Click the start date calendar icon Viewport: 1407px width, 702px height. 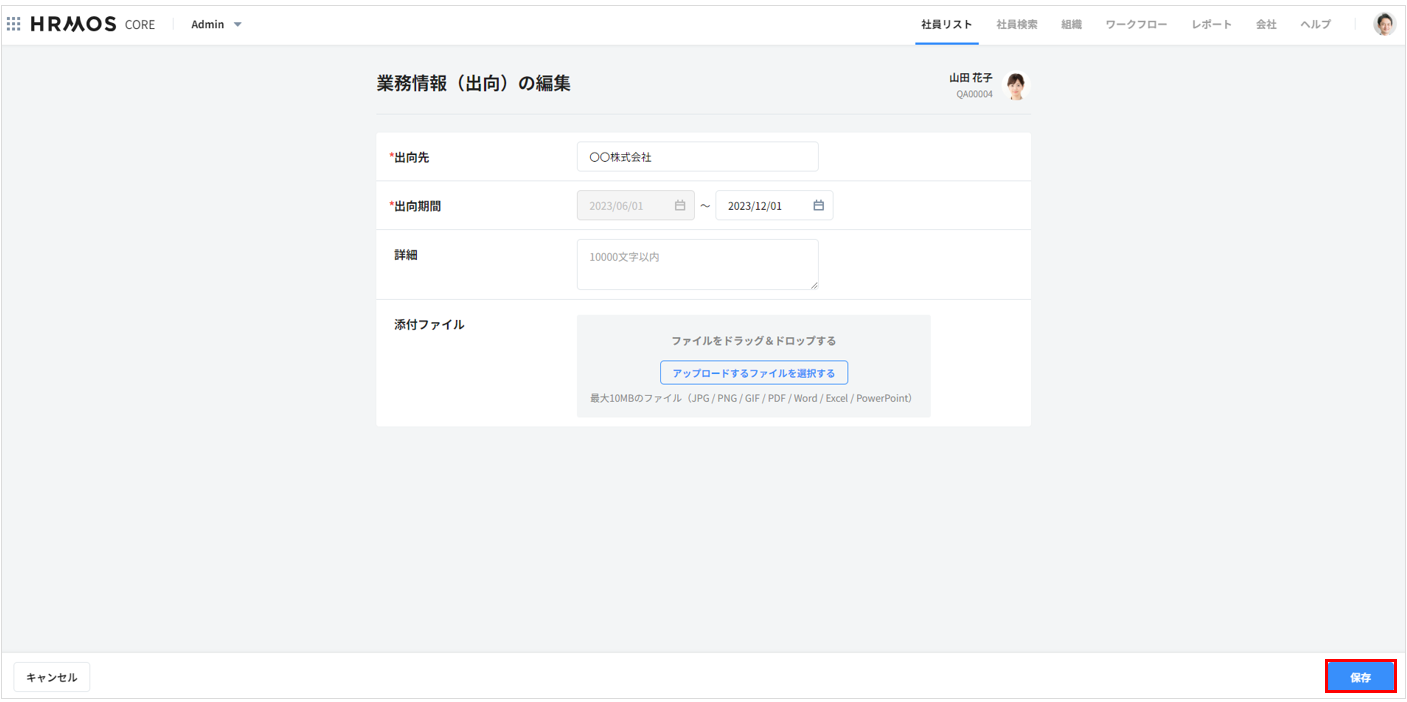(x=680, y=206)
